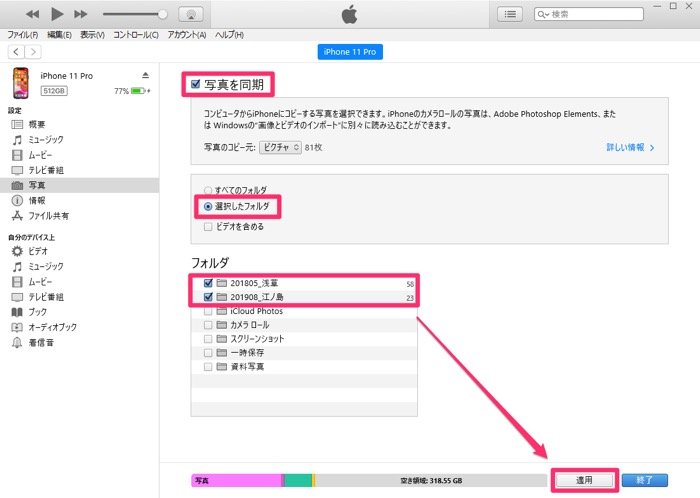
Task: Open テレビ番組 under 設定
Action: (x=46, y=170)
